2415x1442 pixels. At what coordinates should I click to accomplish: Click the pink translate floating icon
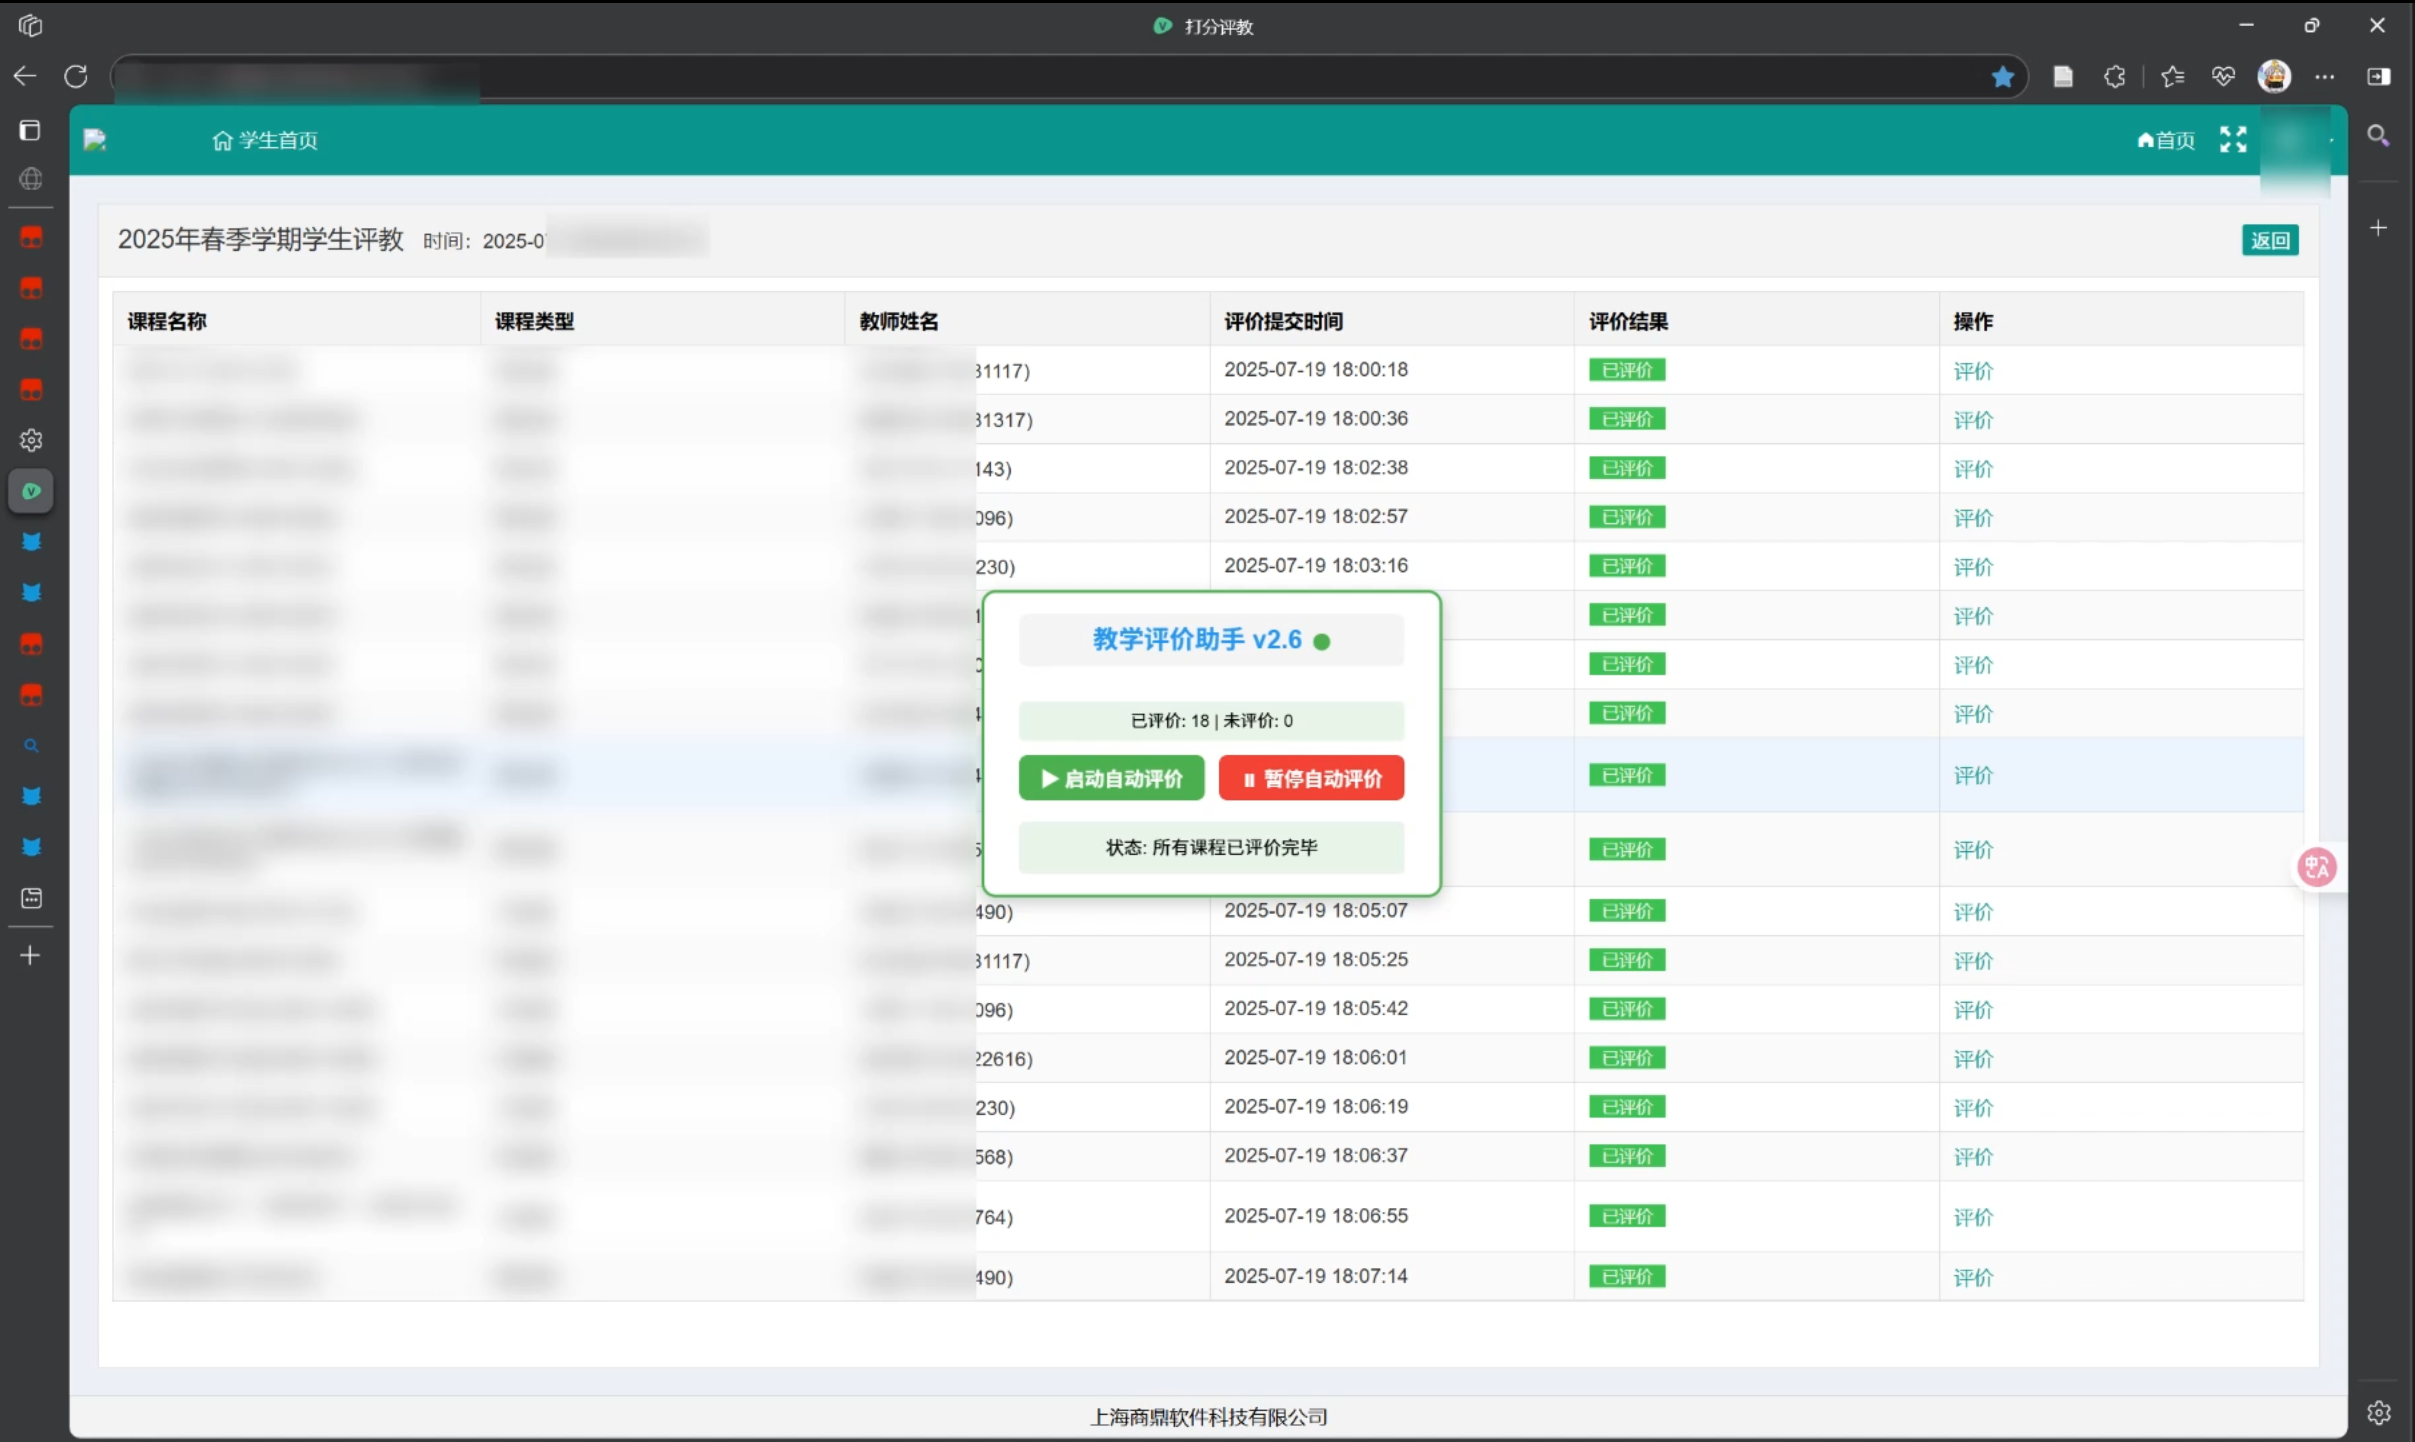coord(2316,867)
